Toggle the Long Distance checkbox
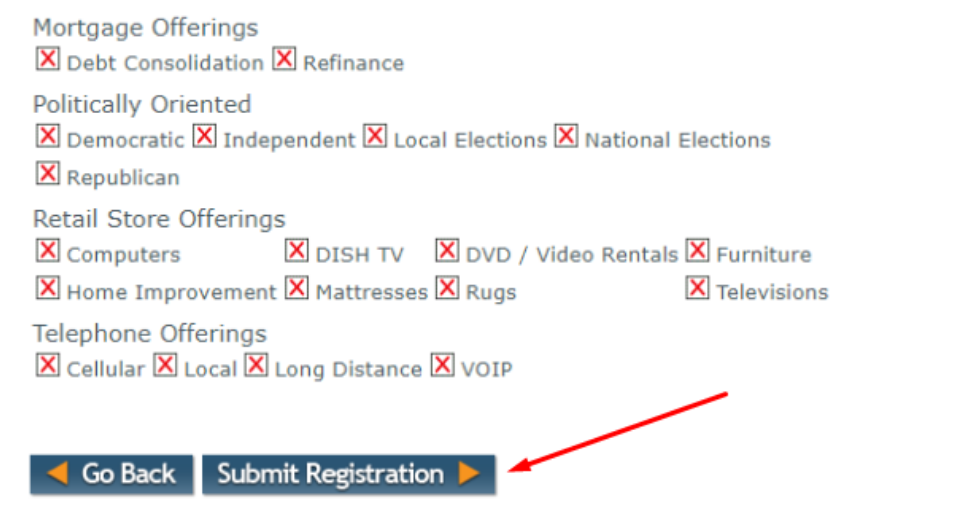 (256, 366)
